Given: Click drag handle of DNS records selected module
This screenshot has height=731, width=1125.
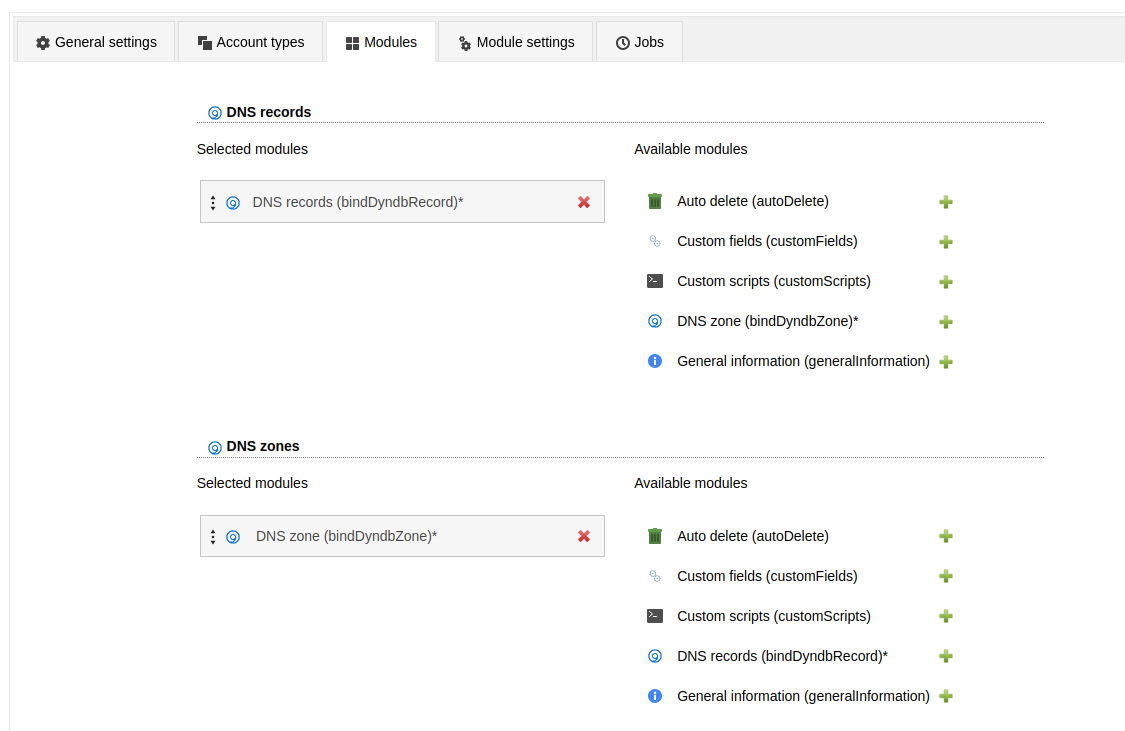Looking at the screenshot, I should (x=213, y=203).
